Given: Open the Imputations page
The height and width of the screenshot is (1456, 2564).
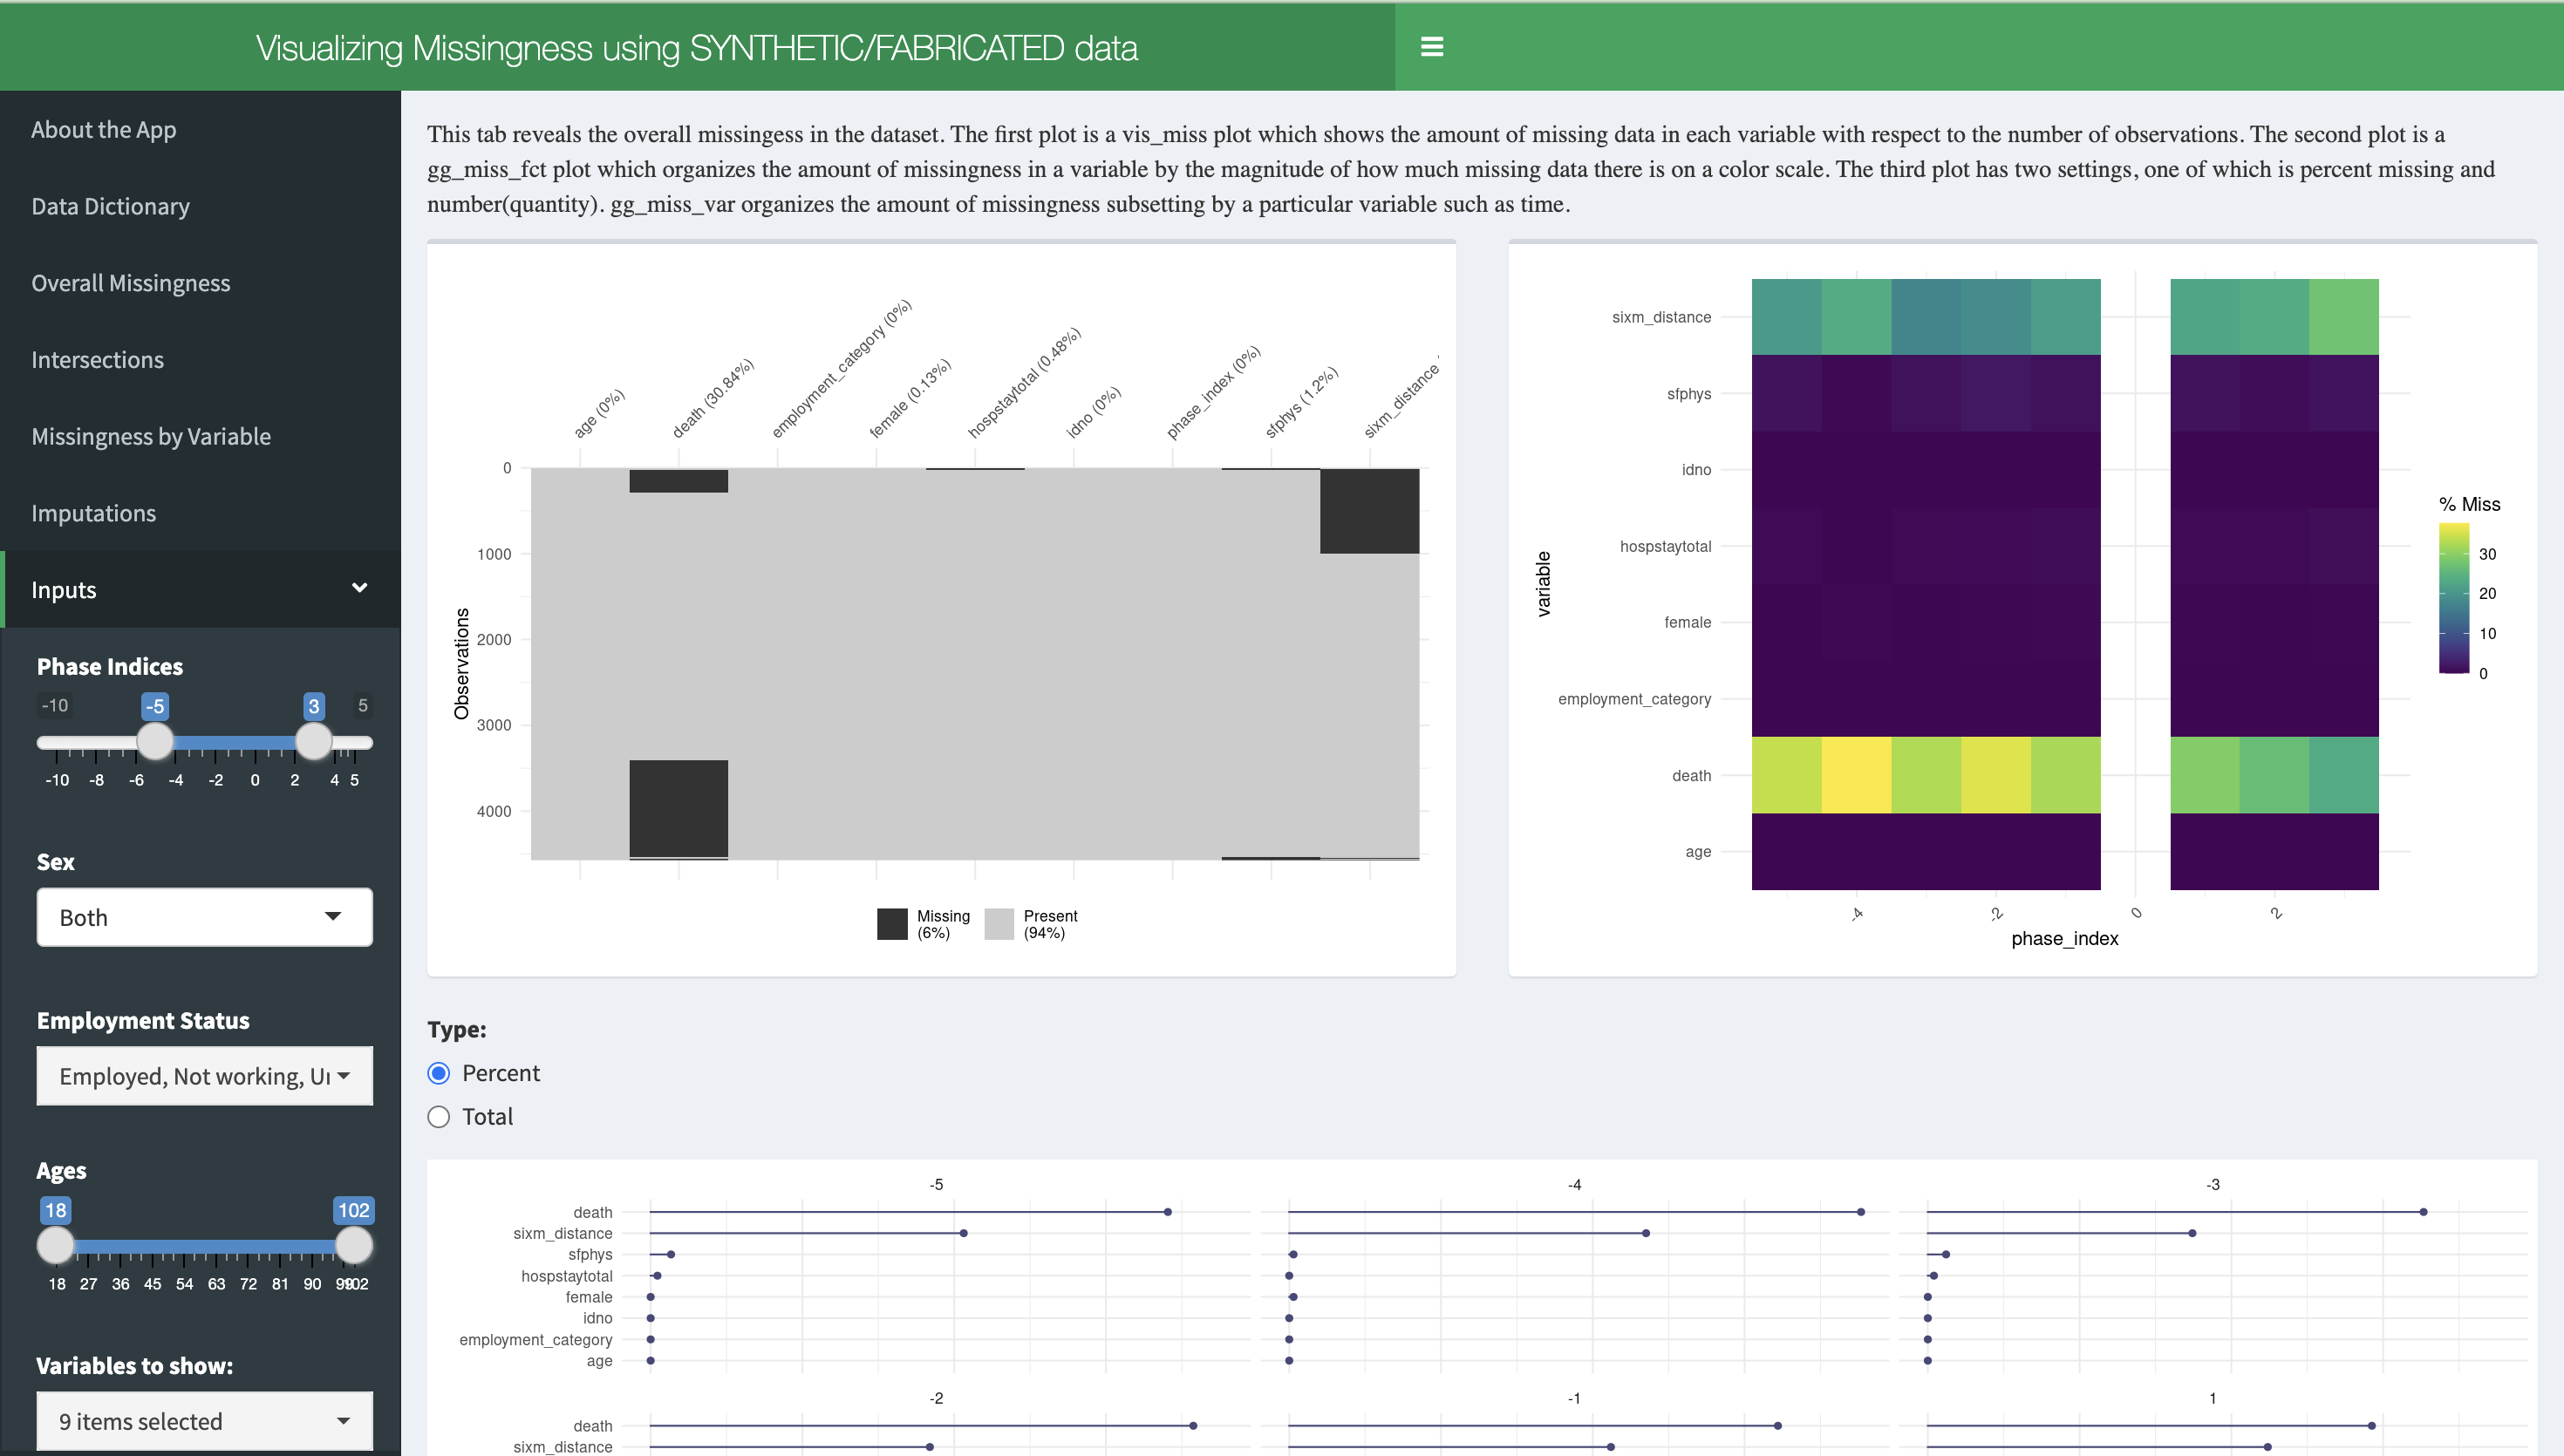Looking at the screenshot, I should [x=93, y=513].
